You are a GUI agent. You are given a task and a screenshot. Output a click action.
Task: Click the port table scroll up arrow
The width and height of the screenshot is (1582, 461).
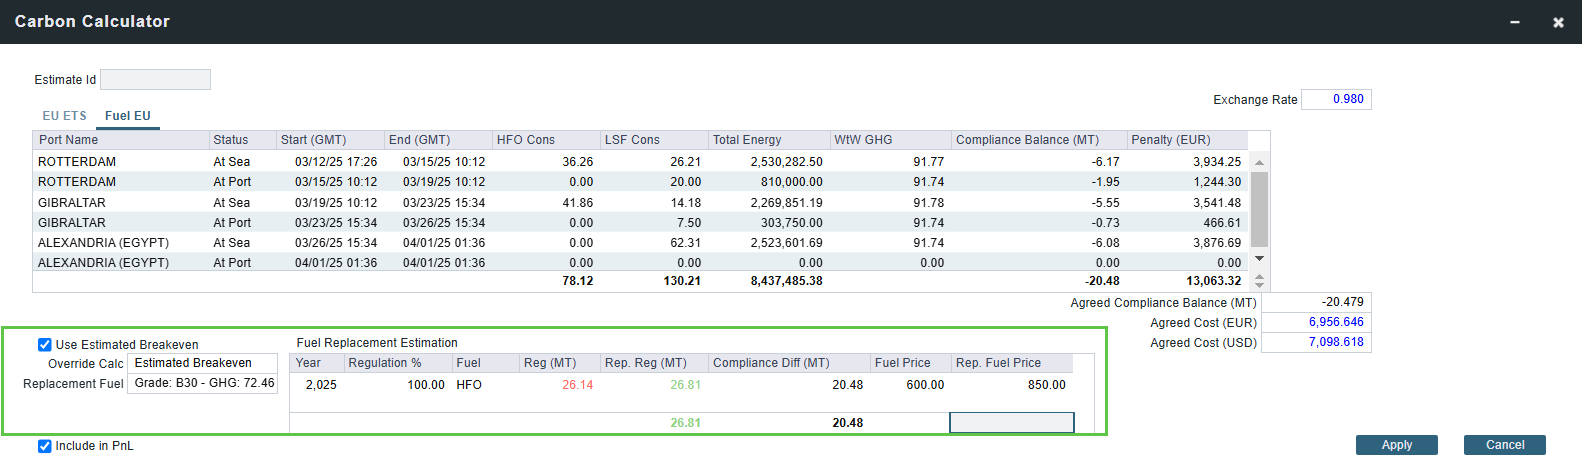point(1259,162)
